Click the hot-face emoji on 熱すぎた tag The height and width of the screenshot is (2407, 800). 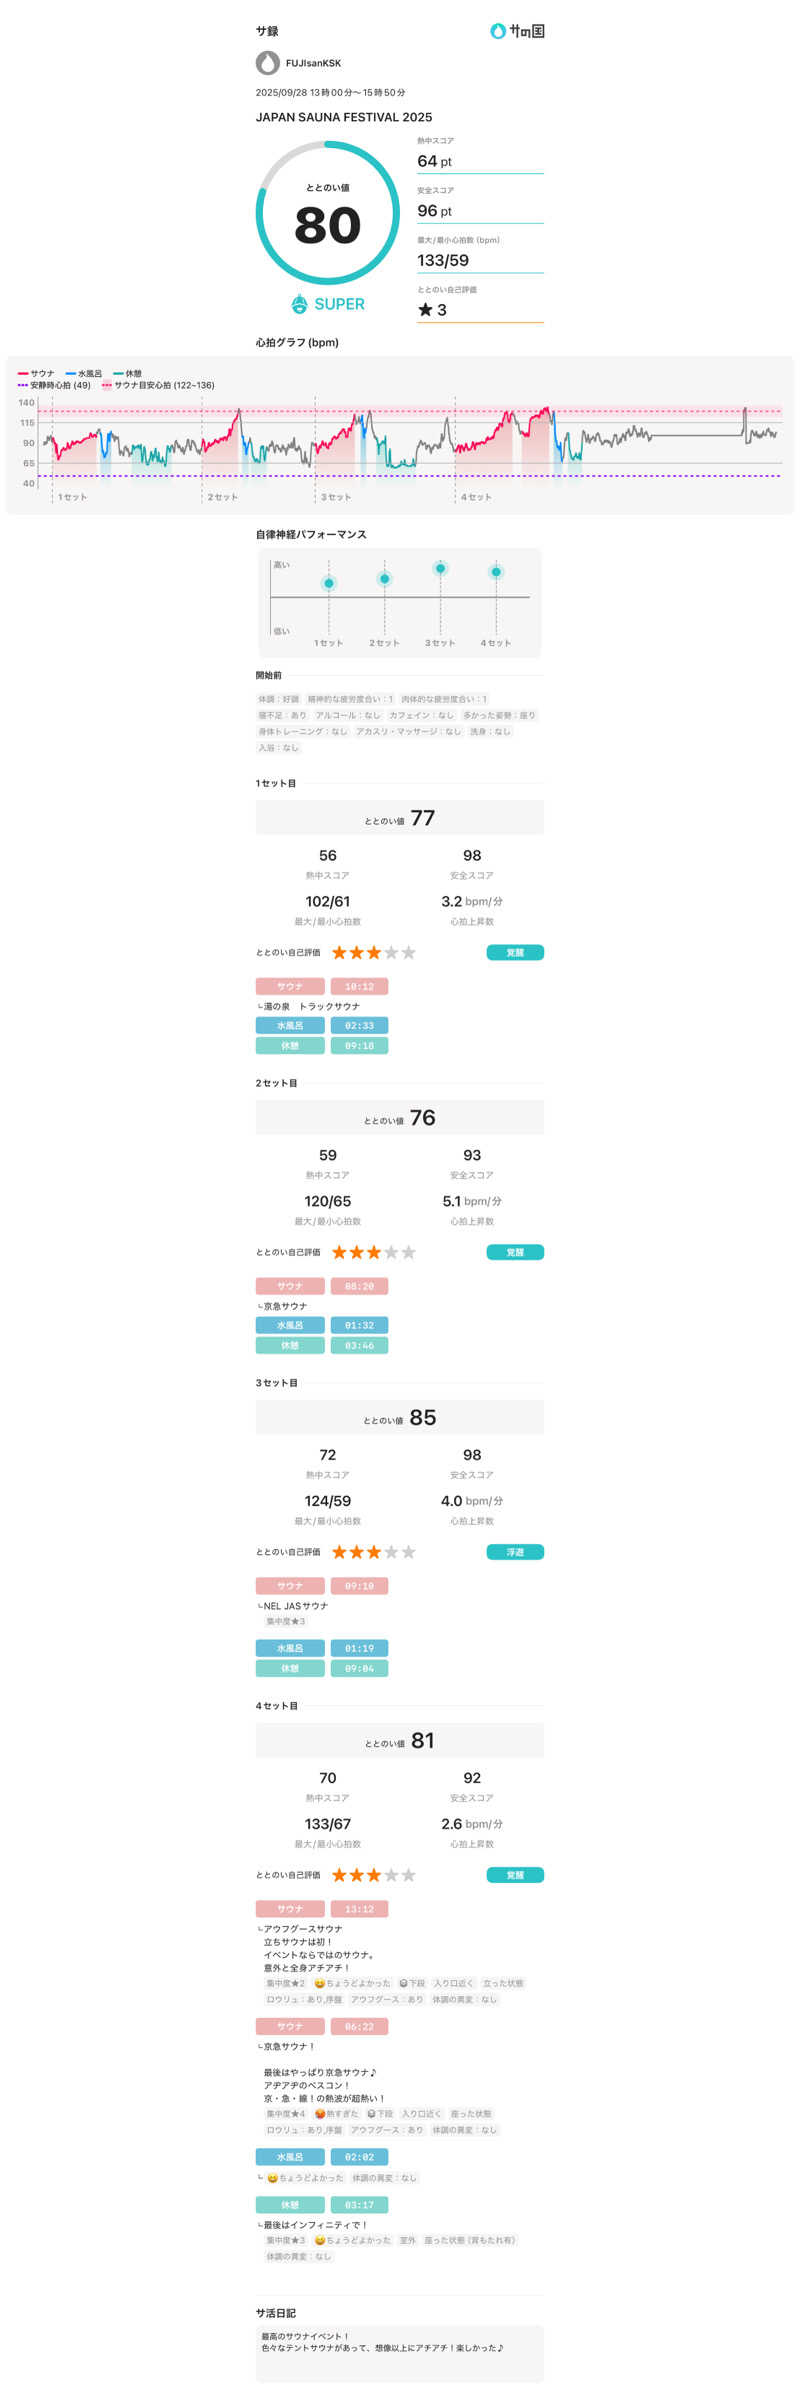[320, 2114]
